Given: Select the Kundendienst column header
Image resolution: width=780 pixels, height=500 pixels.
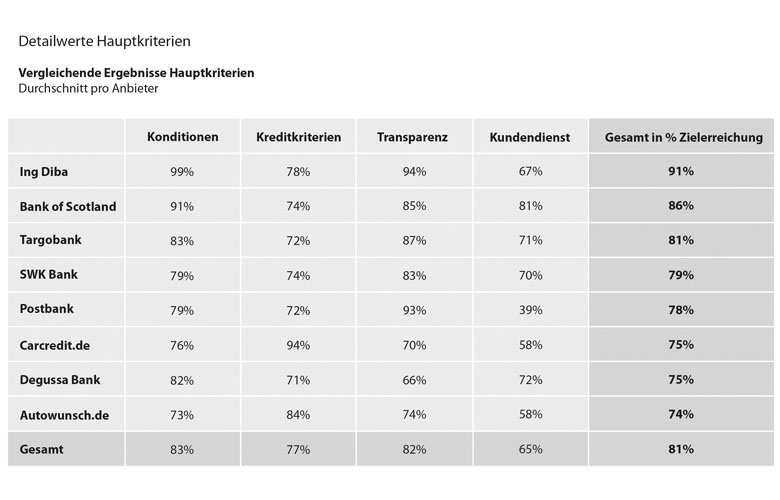Looking at the screenshot, I should (529, 137).
